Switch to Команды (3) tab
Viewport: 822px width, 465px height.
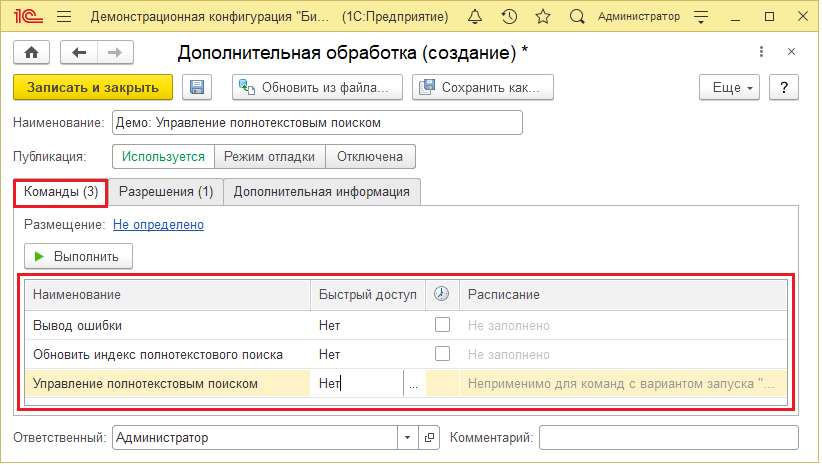pos(61,192)
